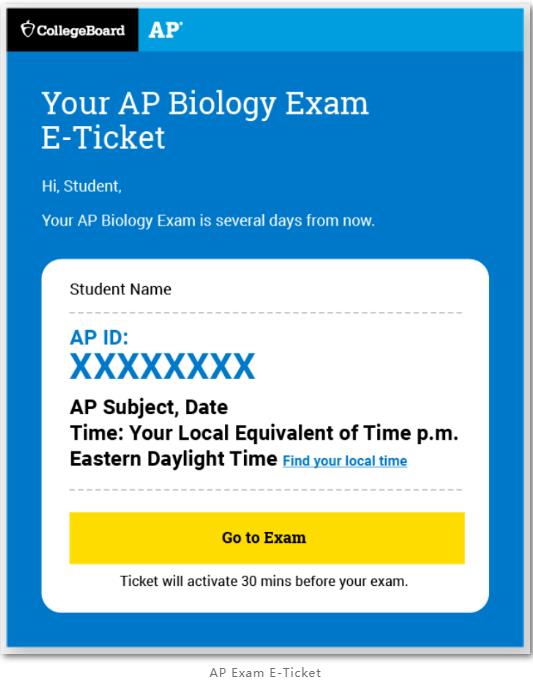
Task: Click the upper dashed divider under Student Name
Action: [x=265, y=312]
